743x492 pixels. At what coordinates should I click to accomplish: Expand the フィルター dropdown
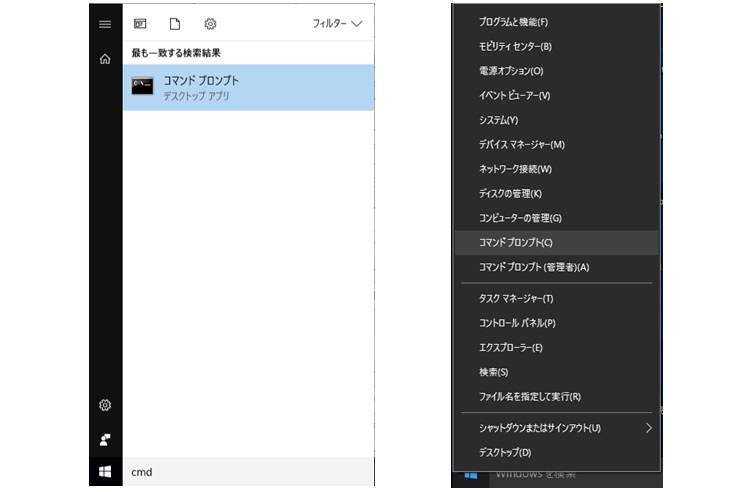coord(337,23)
